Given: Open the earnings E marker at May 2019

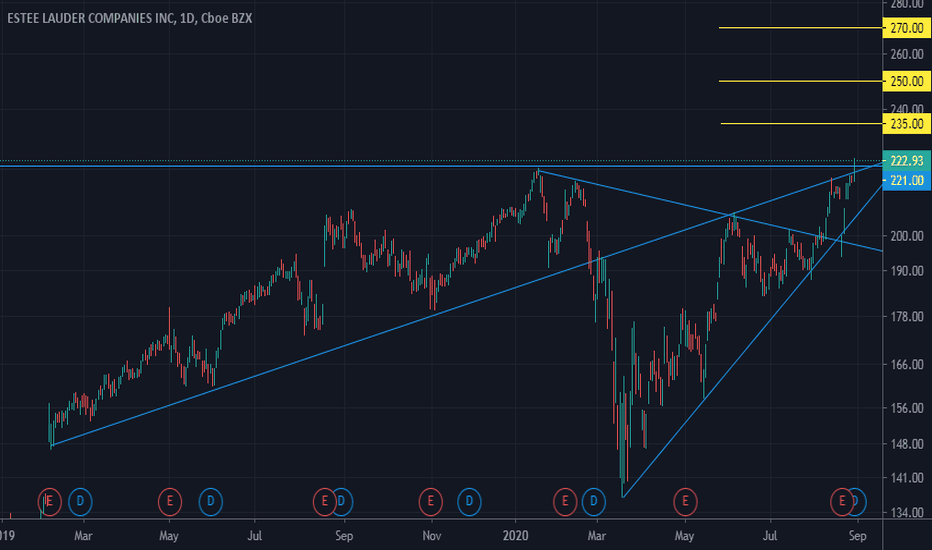Looking at the screenshot, I should (170, 502).
